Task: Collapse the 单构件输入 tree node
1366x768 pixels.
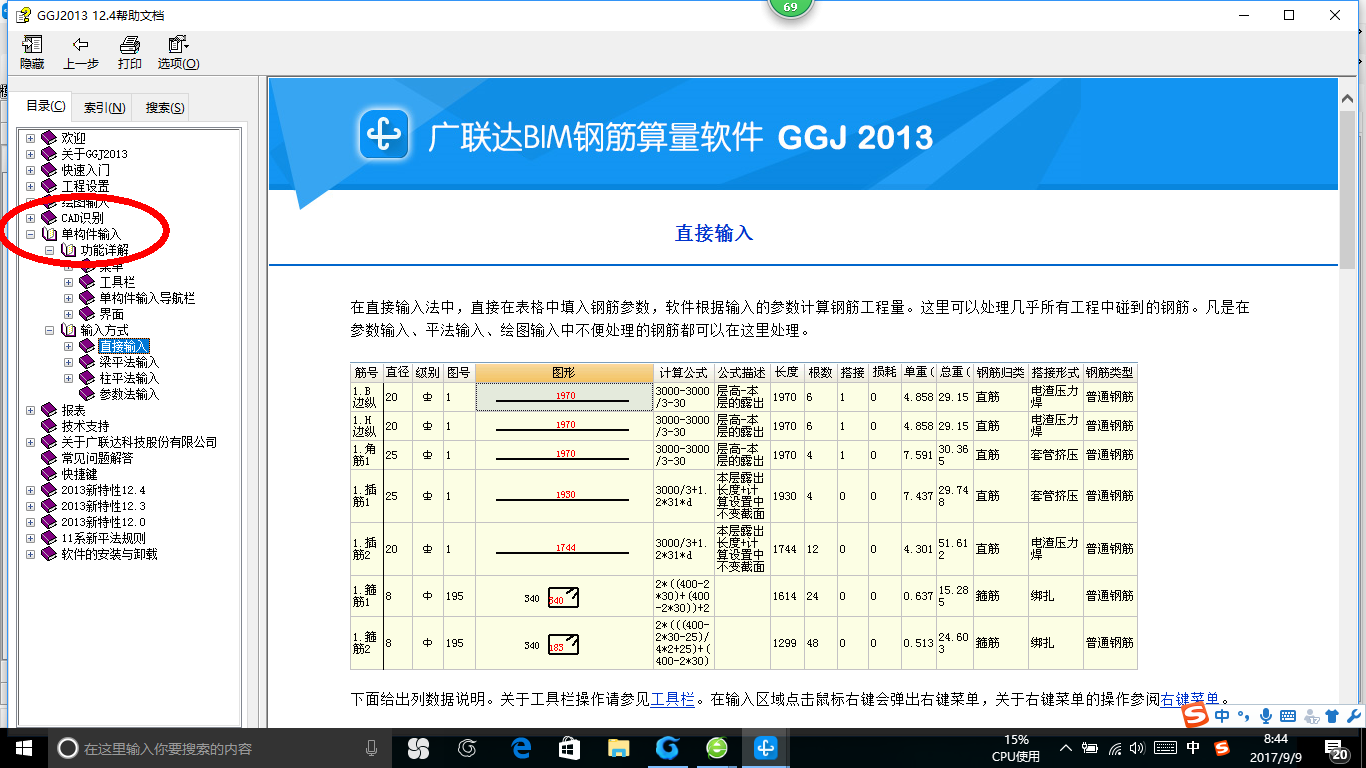Action: click(x=30, y=234)
